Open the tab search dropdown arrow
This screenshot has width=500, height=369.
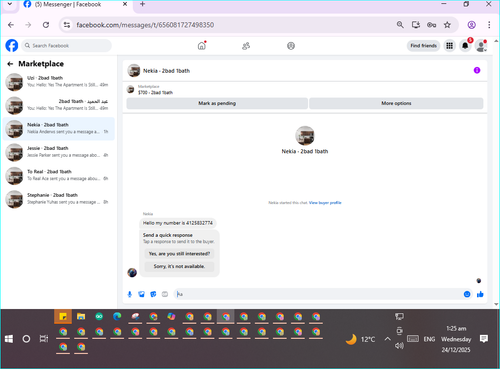pos(10,4)
